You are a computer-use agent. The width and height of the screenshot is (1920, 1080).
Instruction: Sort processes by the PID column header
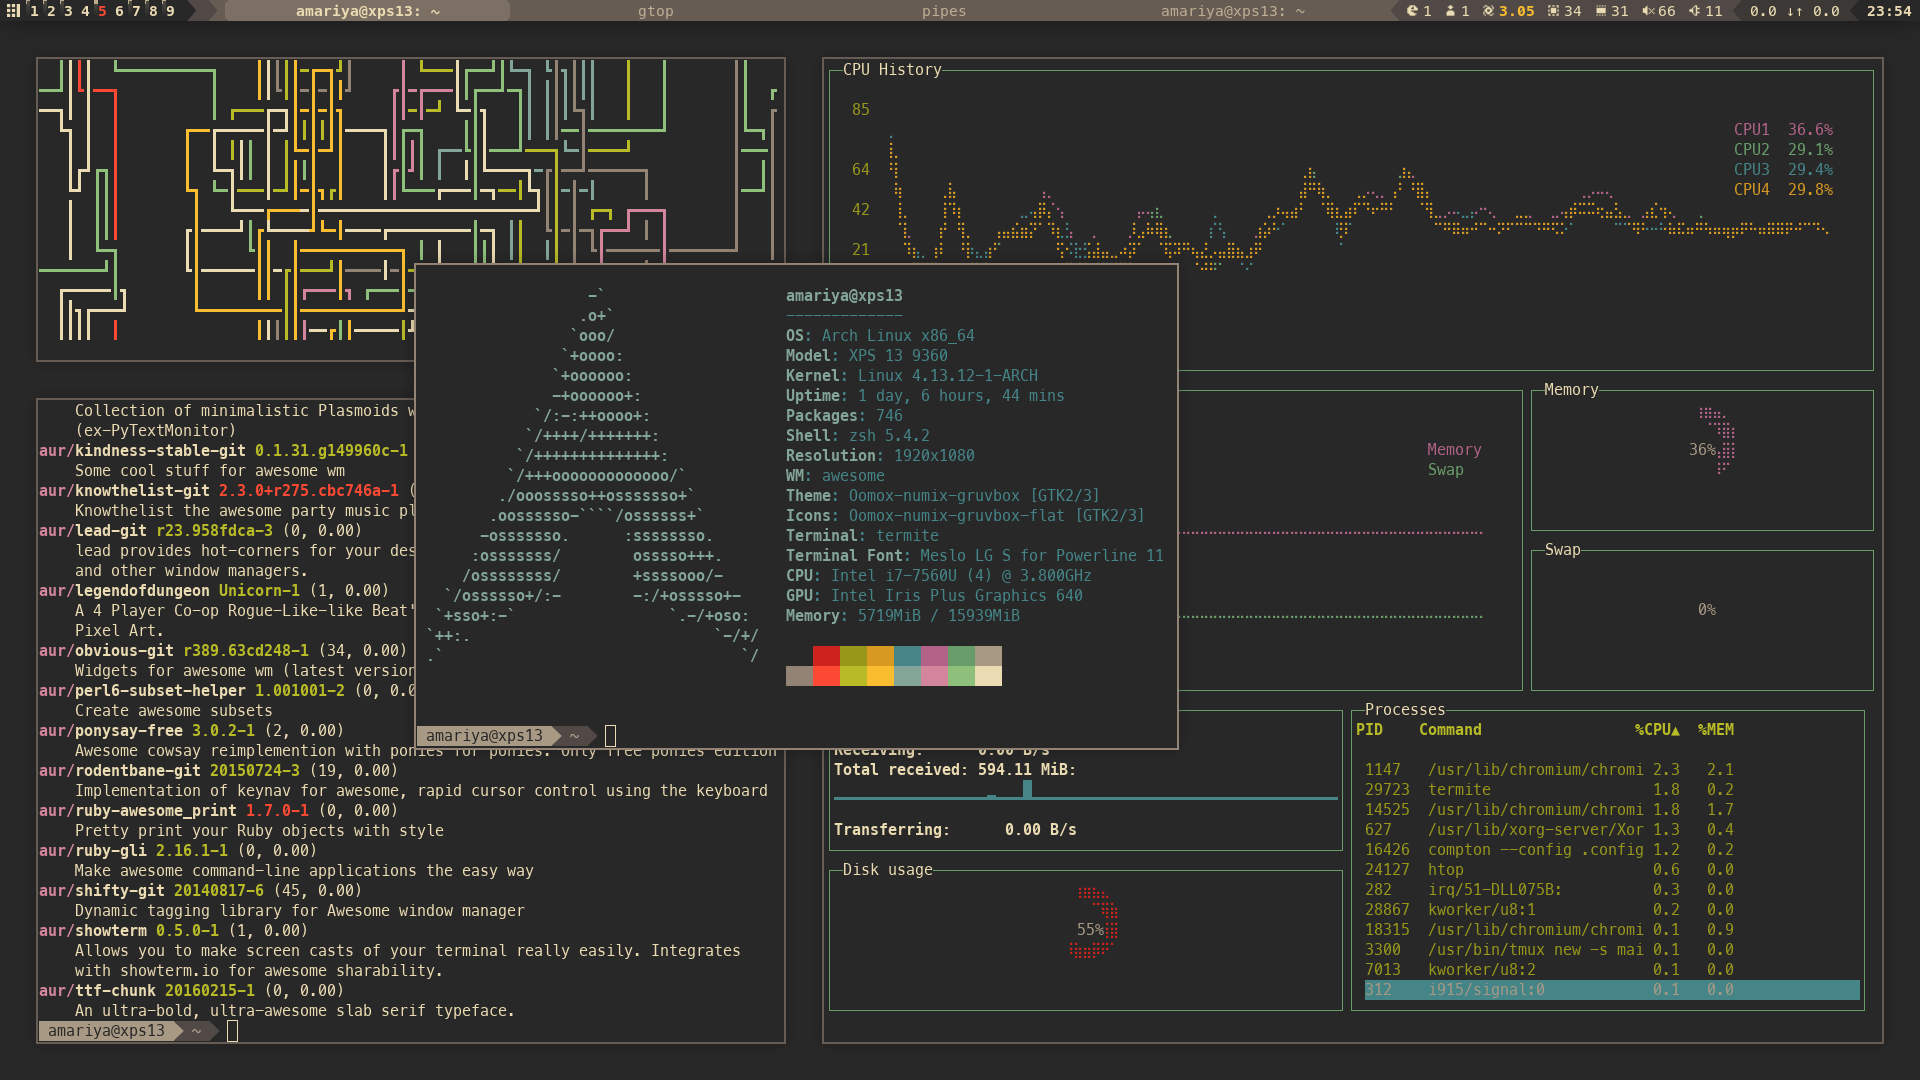coord(1369,730)
